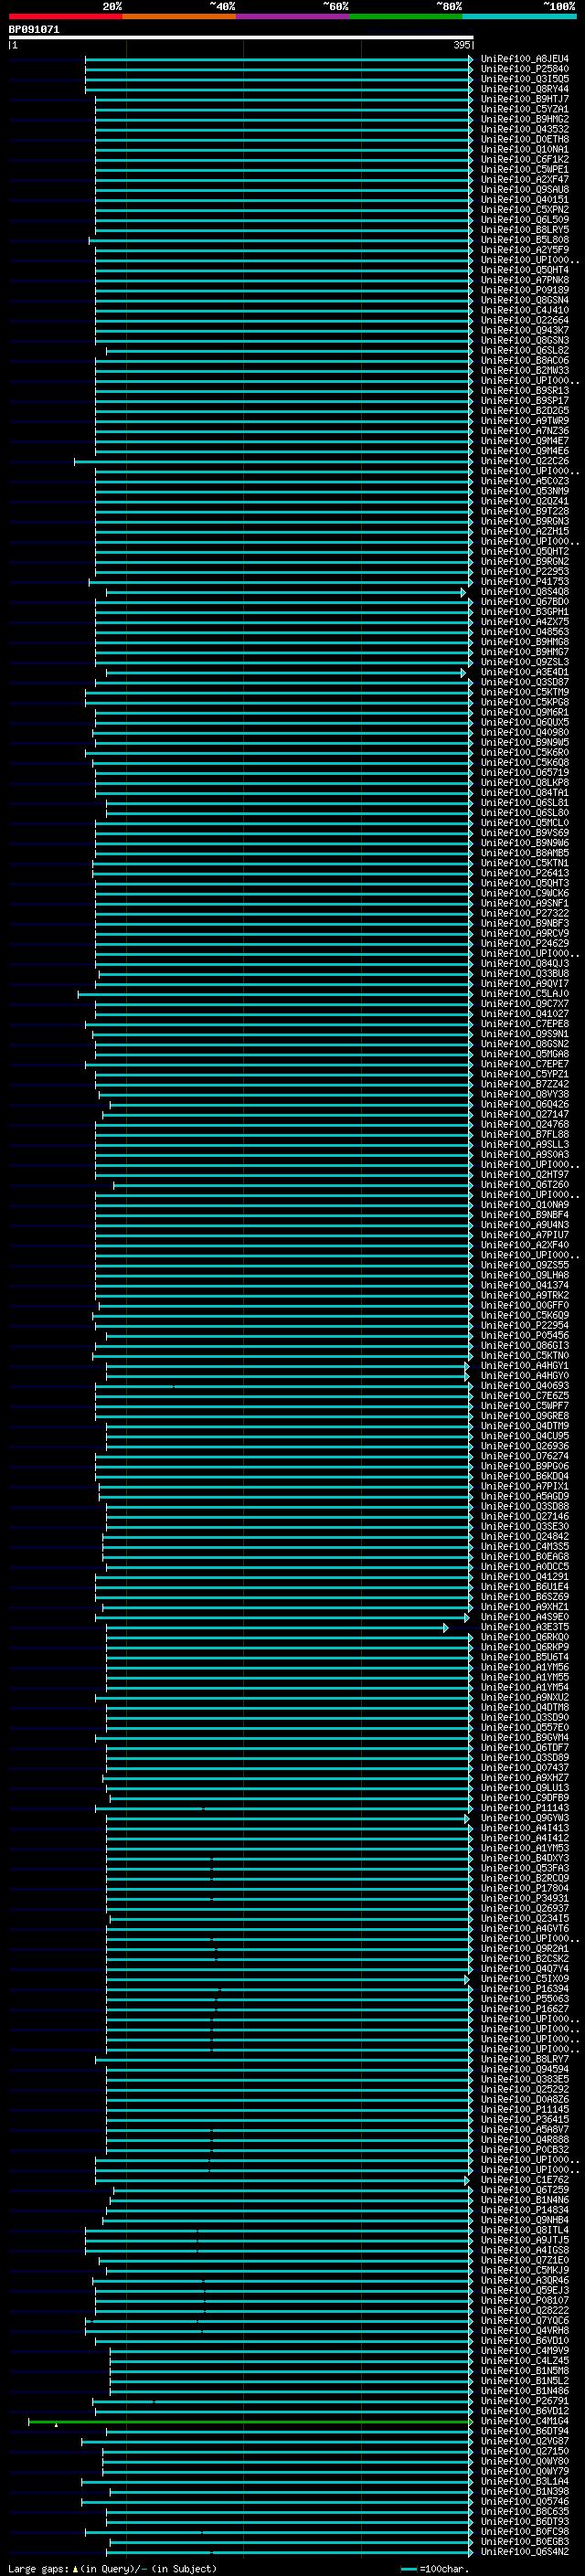Select hit label UniRef100_Q7YQC6
585x2576 pixels.
pos(525,2320)
